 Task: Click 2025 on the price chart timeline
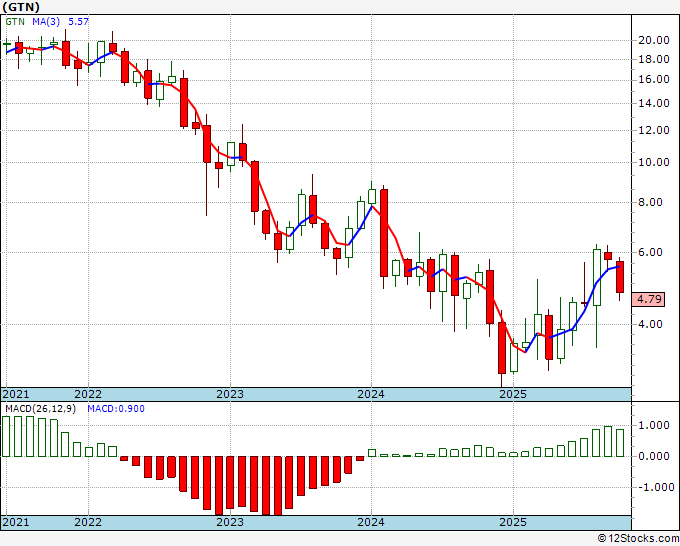tap(513, 394)
